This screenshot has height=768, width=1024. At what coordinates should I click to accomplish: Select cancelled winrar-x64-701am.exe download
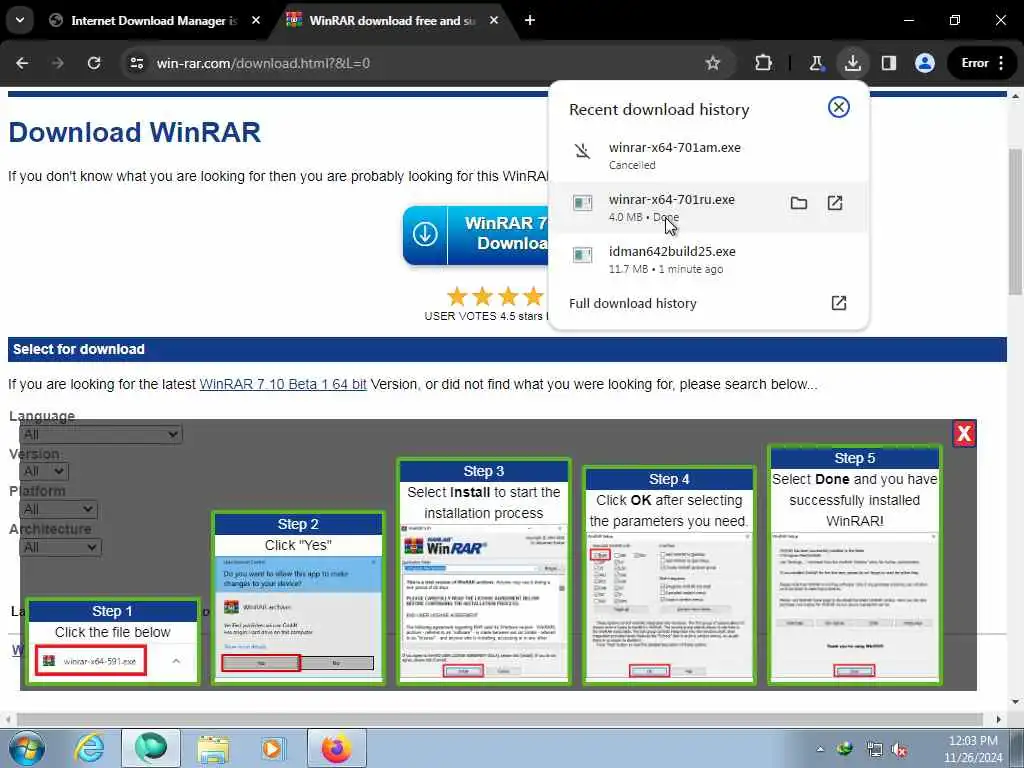coord(709,155)
